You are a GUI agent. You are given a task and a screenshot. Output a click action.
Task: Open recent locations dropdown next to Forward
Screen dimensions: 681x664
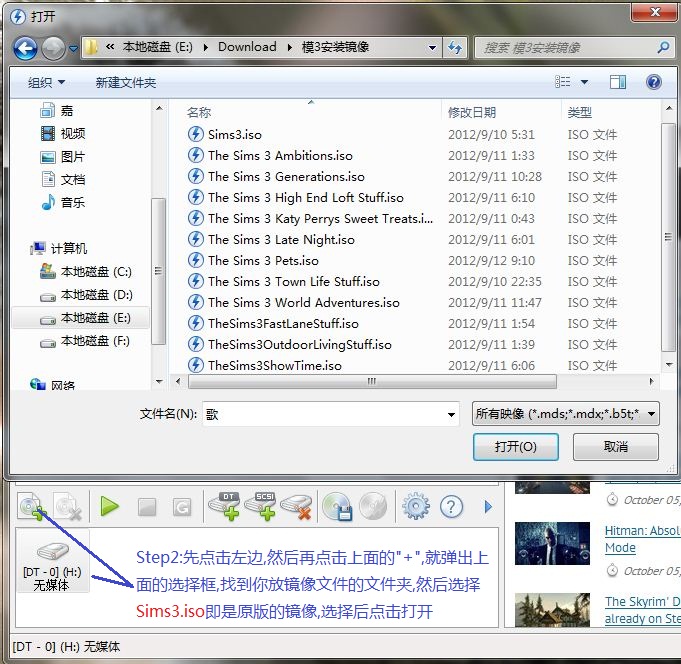pos(73,48)
